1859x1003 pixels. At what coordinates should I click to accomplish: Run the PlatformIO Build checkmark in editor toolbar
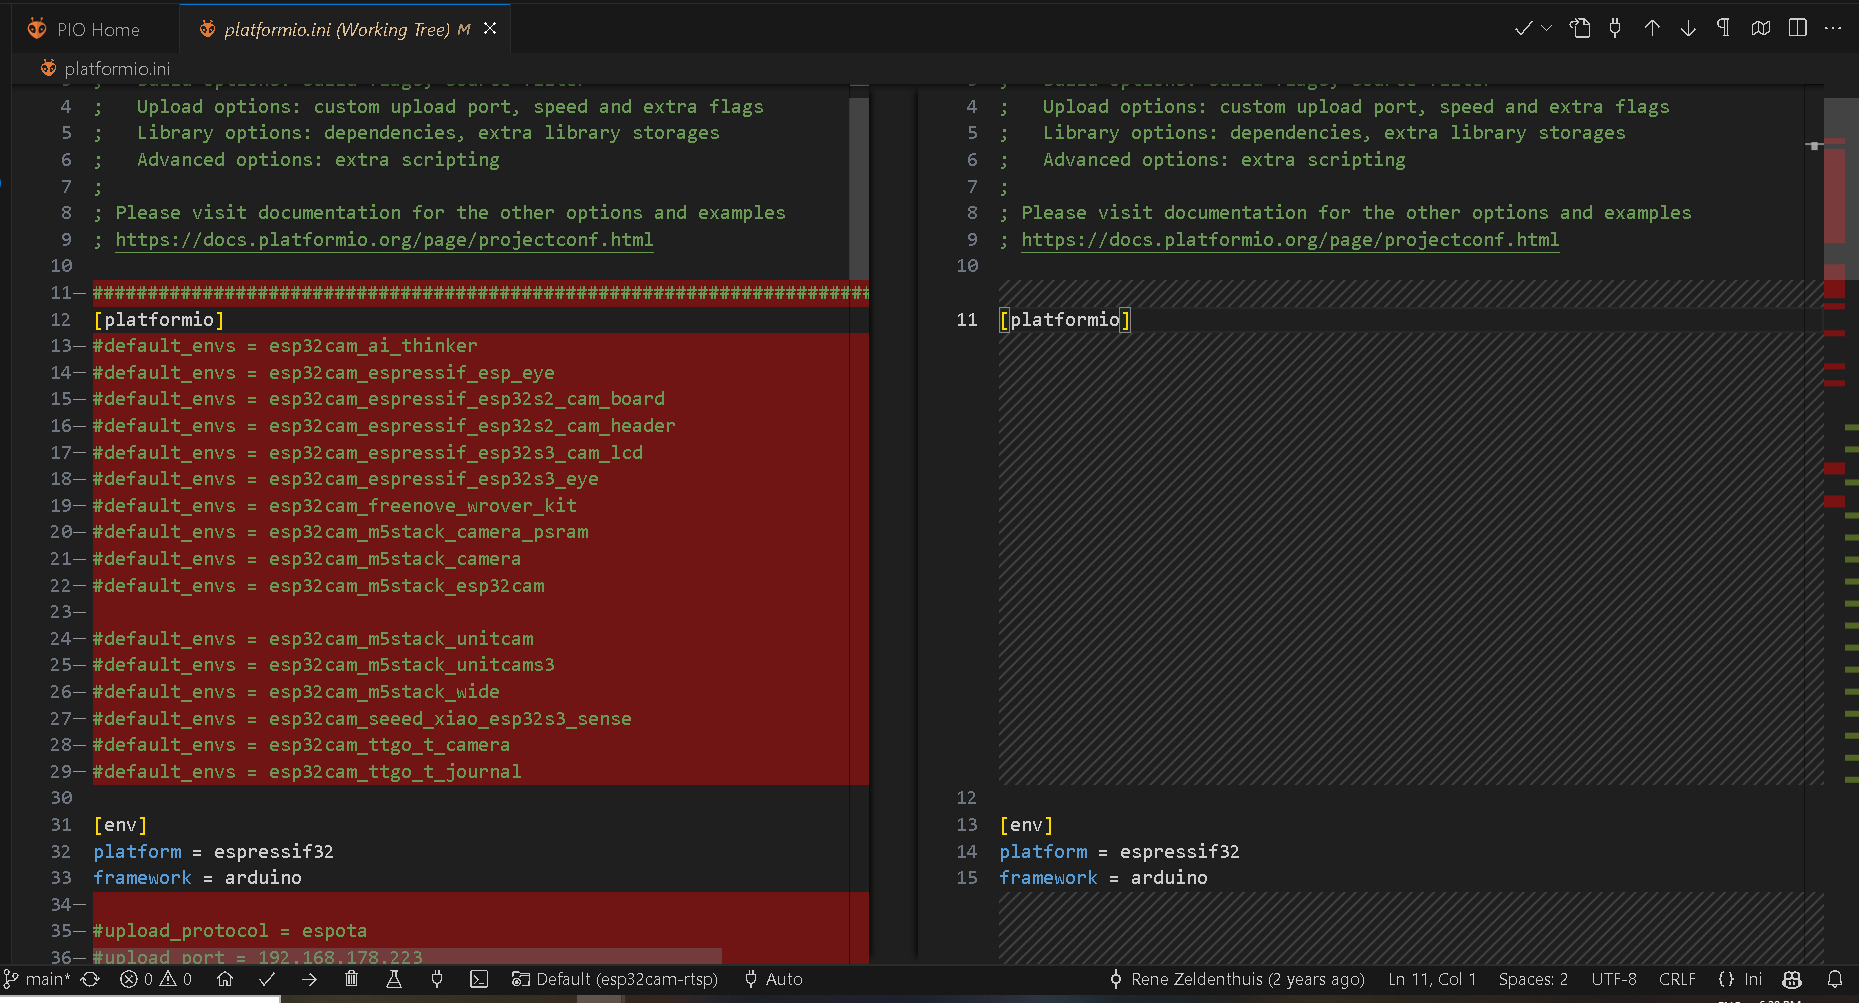[x=1523, y=28]
